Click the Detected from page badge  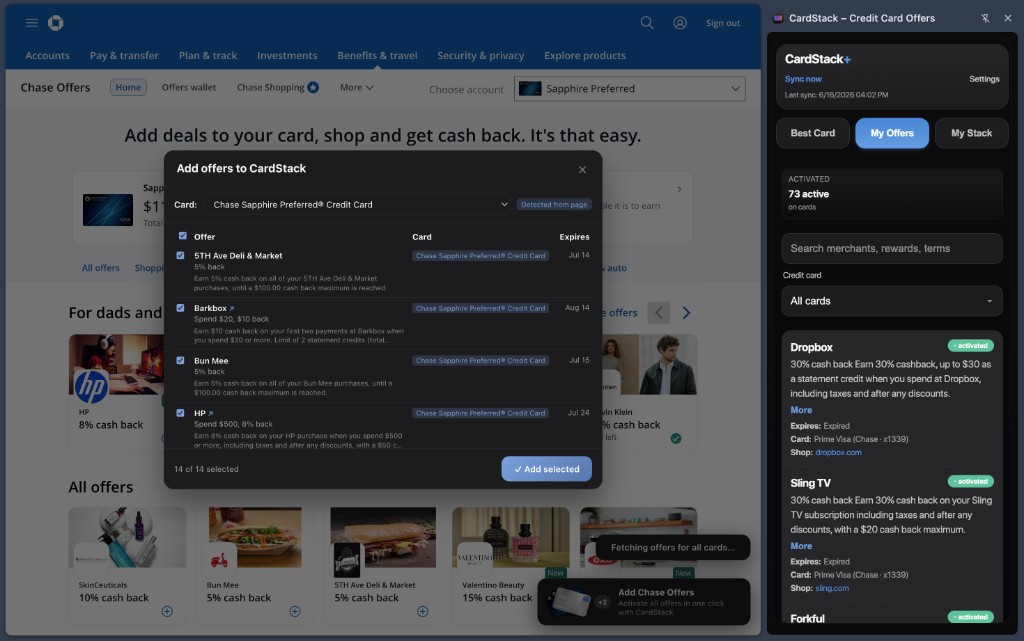pos(554,204)
